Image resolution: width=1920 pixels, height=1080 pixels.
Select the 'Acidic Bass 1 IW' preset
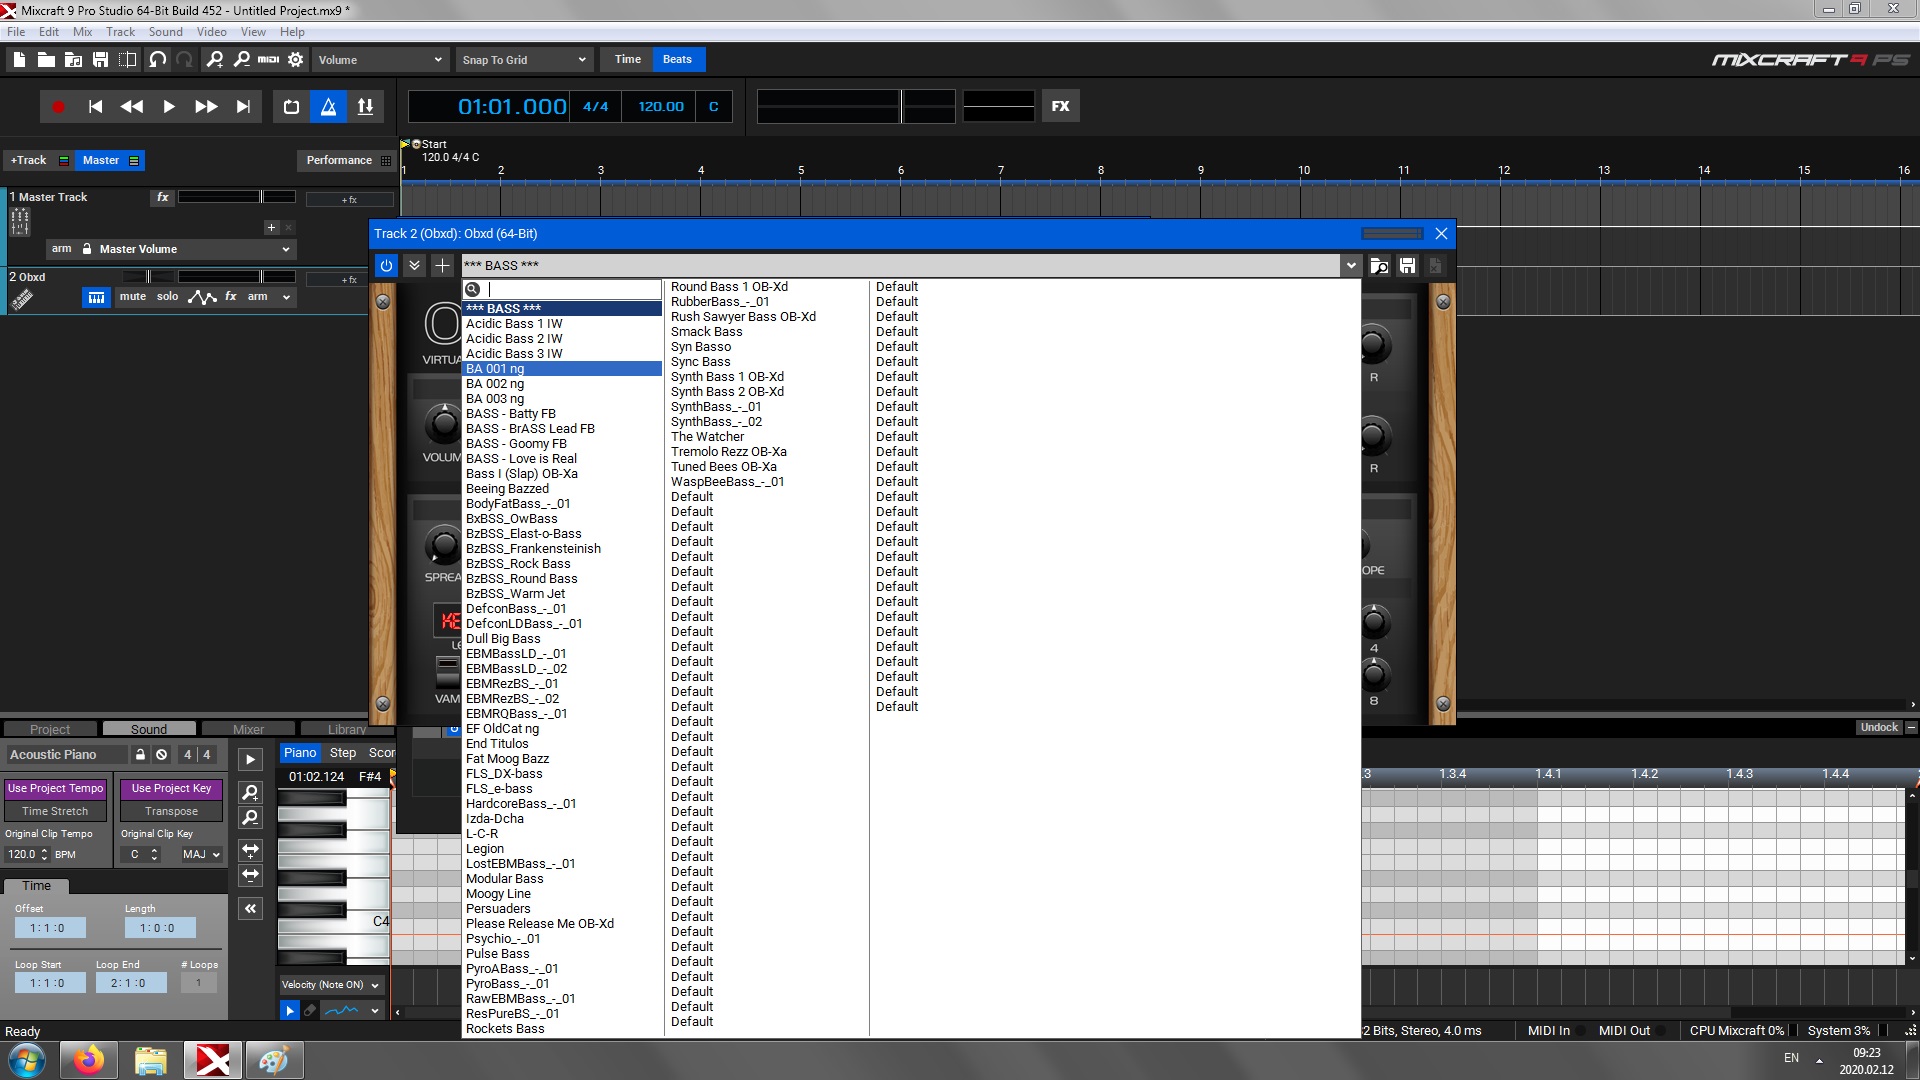coord(514,324)
